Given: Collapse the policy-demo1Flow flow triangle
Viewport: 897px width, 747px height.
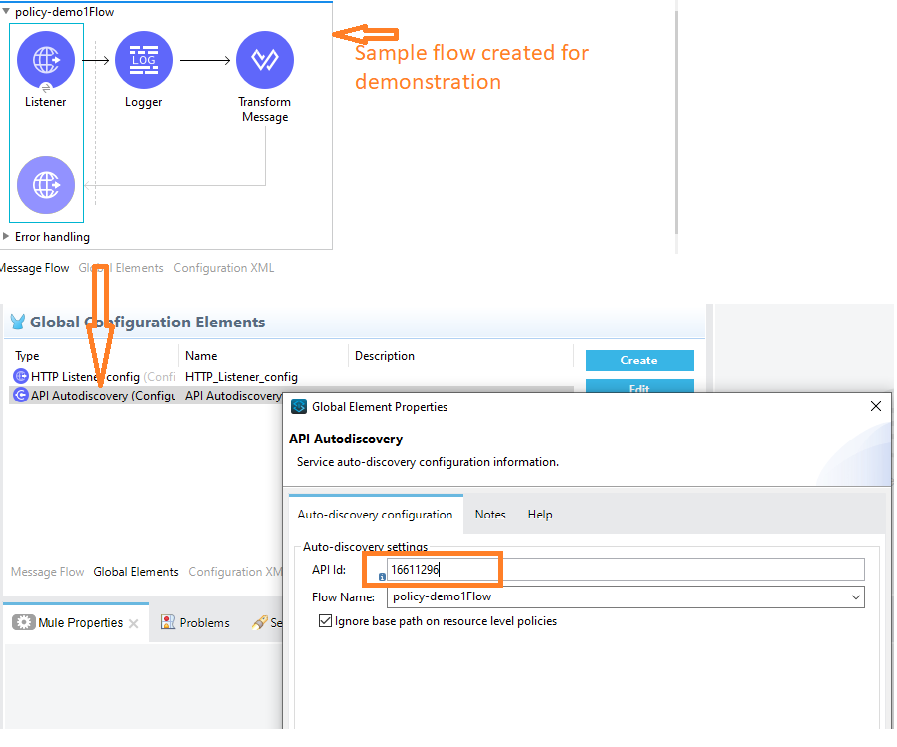Looking at the screenshot, I should (x=6, y=11).
